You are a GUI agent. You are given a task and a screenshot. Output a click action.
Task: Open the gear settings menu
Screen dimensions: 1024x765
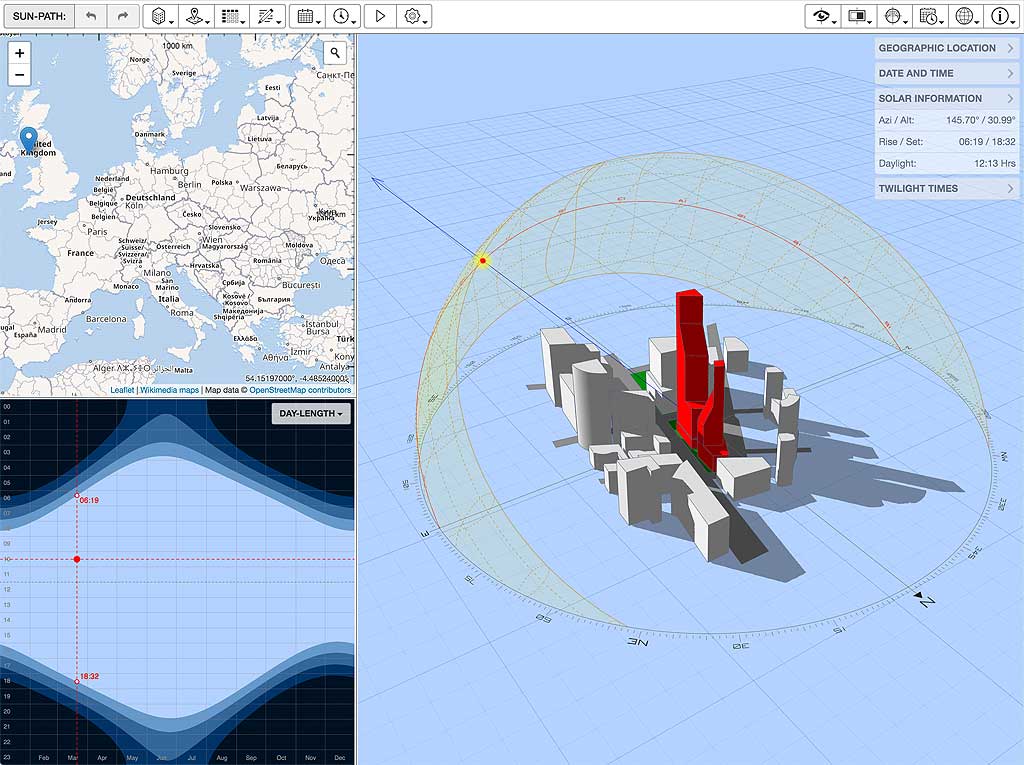413,16
